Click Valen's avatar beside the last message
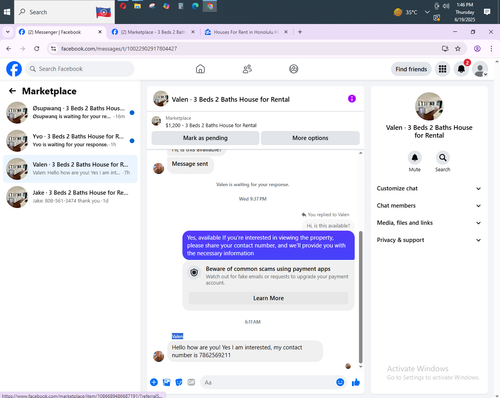Screen dimensions: 500x398 158,356
